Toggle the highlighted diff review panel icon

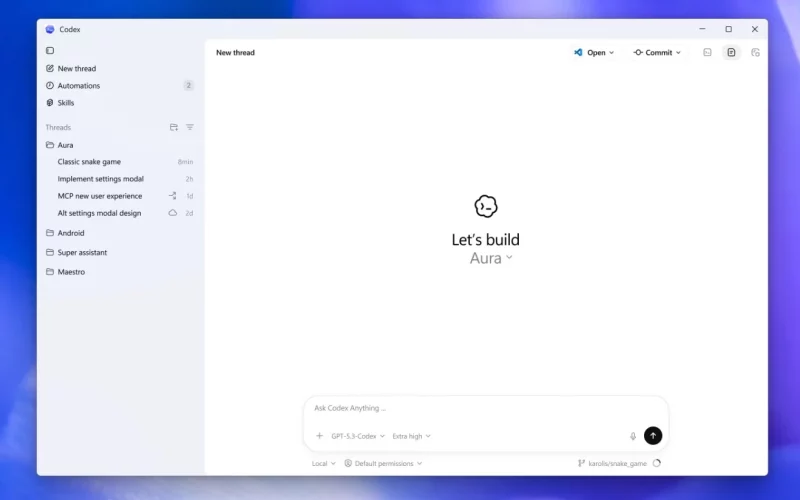pos(731,52)
